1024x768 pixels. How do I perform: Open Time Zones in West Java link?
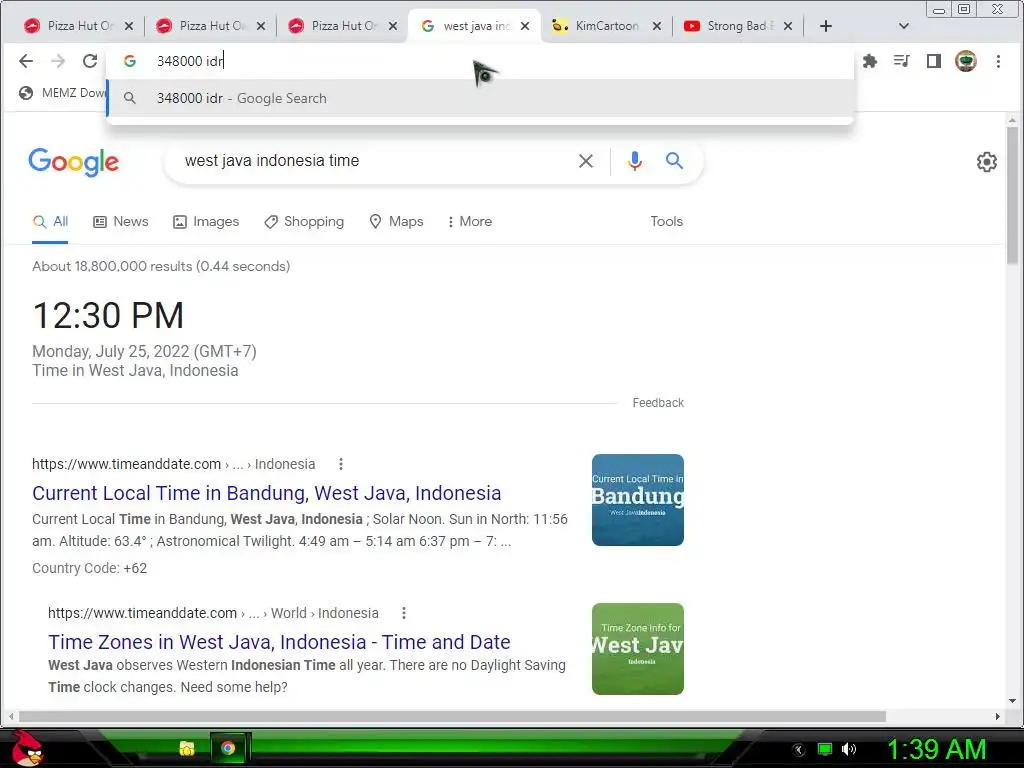pos(279,642)
